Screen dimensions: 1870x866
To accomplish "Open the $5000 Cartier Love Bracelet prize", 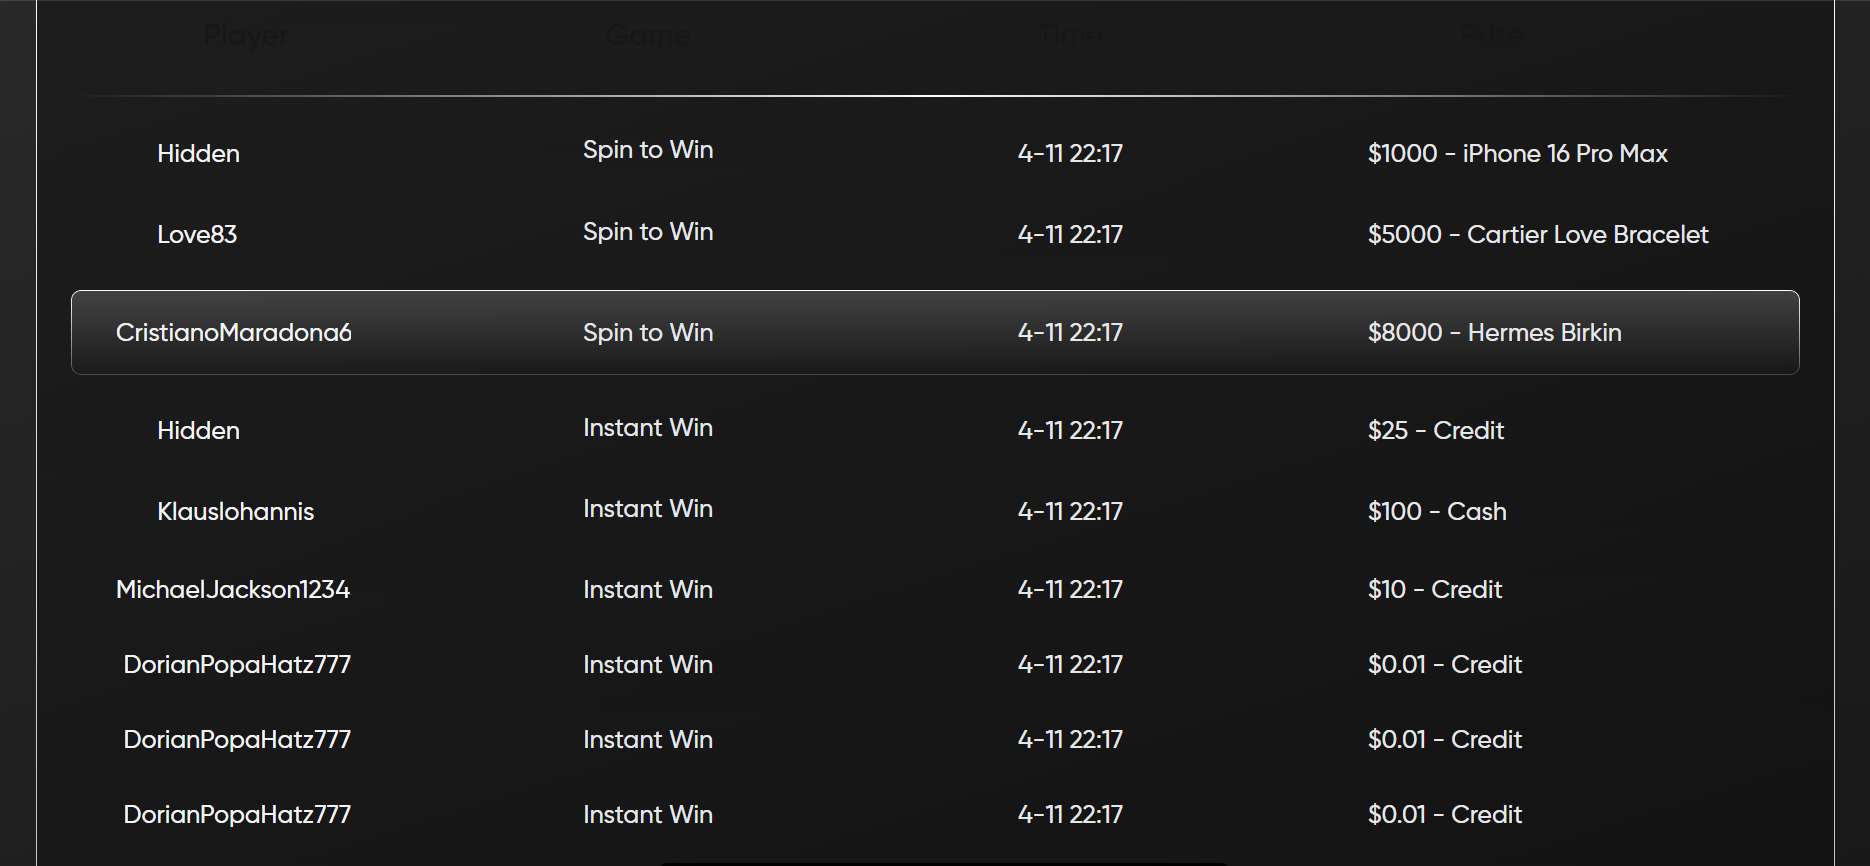I will click(1539, 234).
